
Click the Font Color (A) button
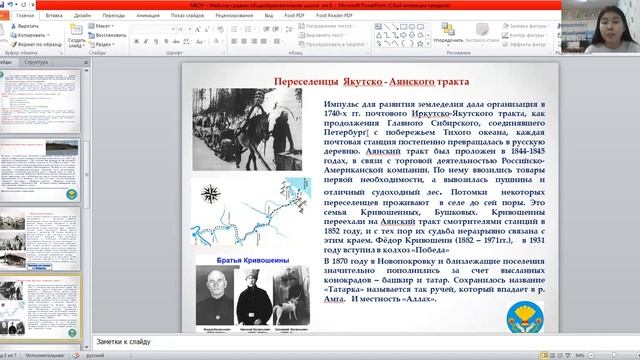tap(217, 41)
